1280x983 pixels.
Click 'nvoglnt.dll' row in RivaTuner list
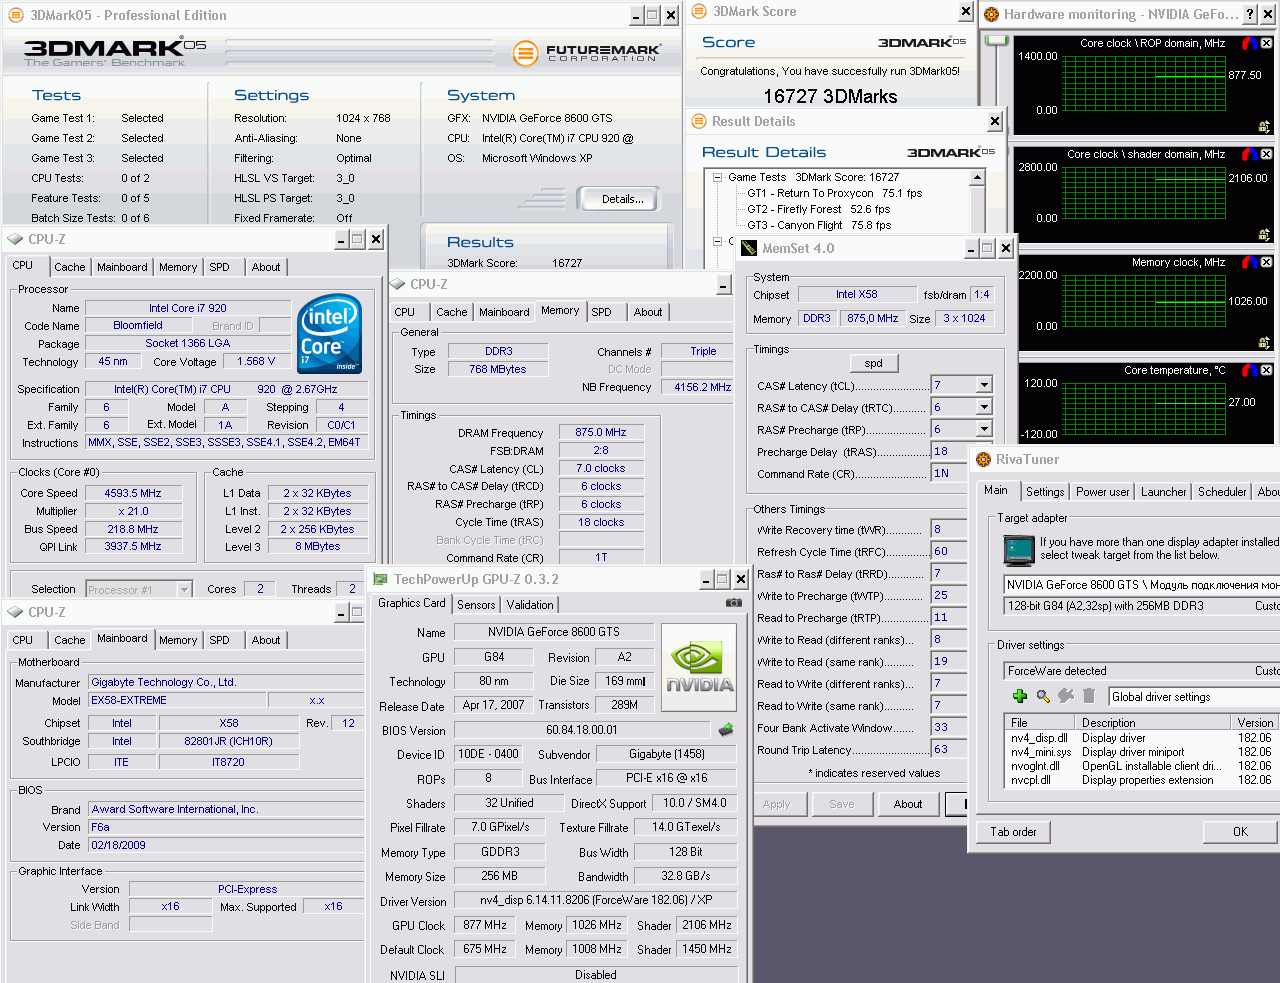point(1140,766)
